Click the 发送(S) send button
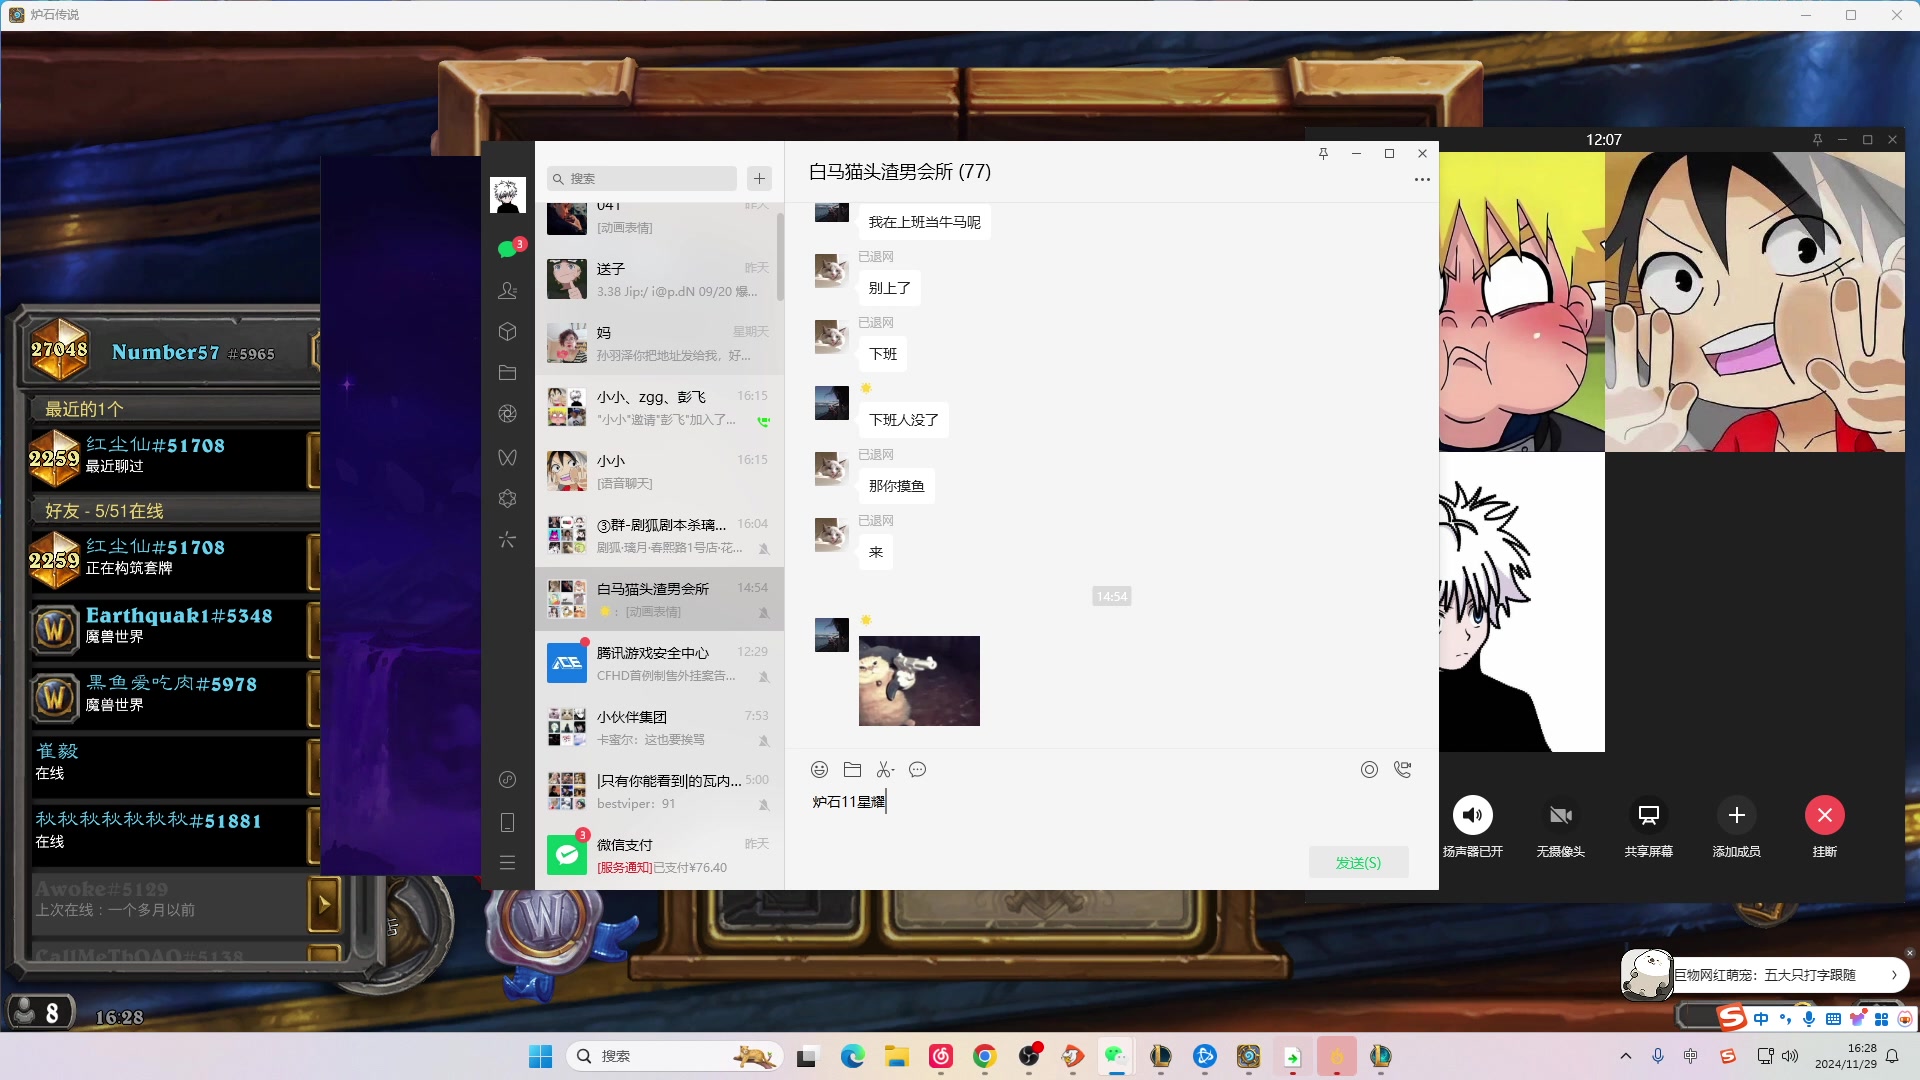 (1358, 862)
